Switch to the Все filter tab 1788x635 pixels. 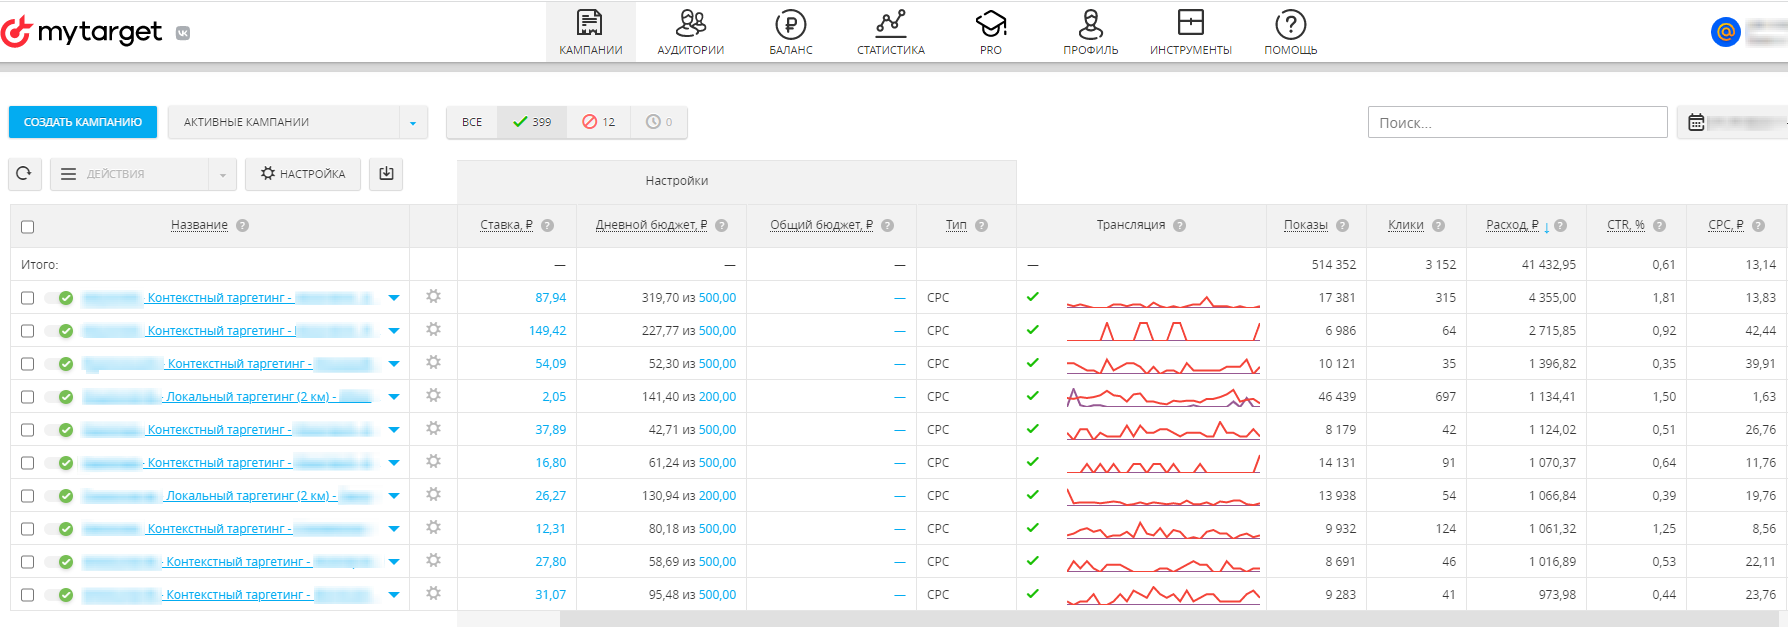pyautogui.click(x=472, y=122)
